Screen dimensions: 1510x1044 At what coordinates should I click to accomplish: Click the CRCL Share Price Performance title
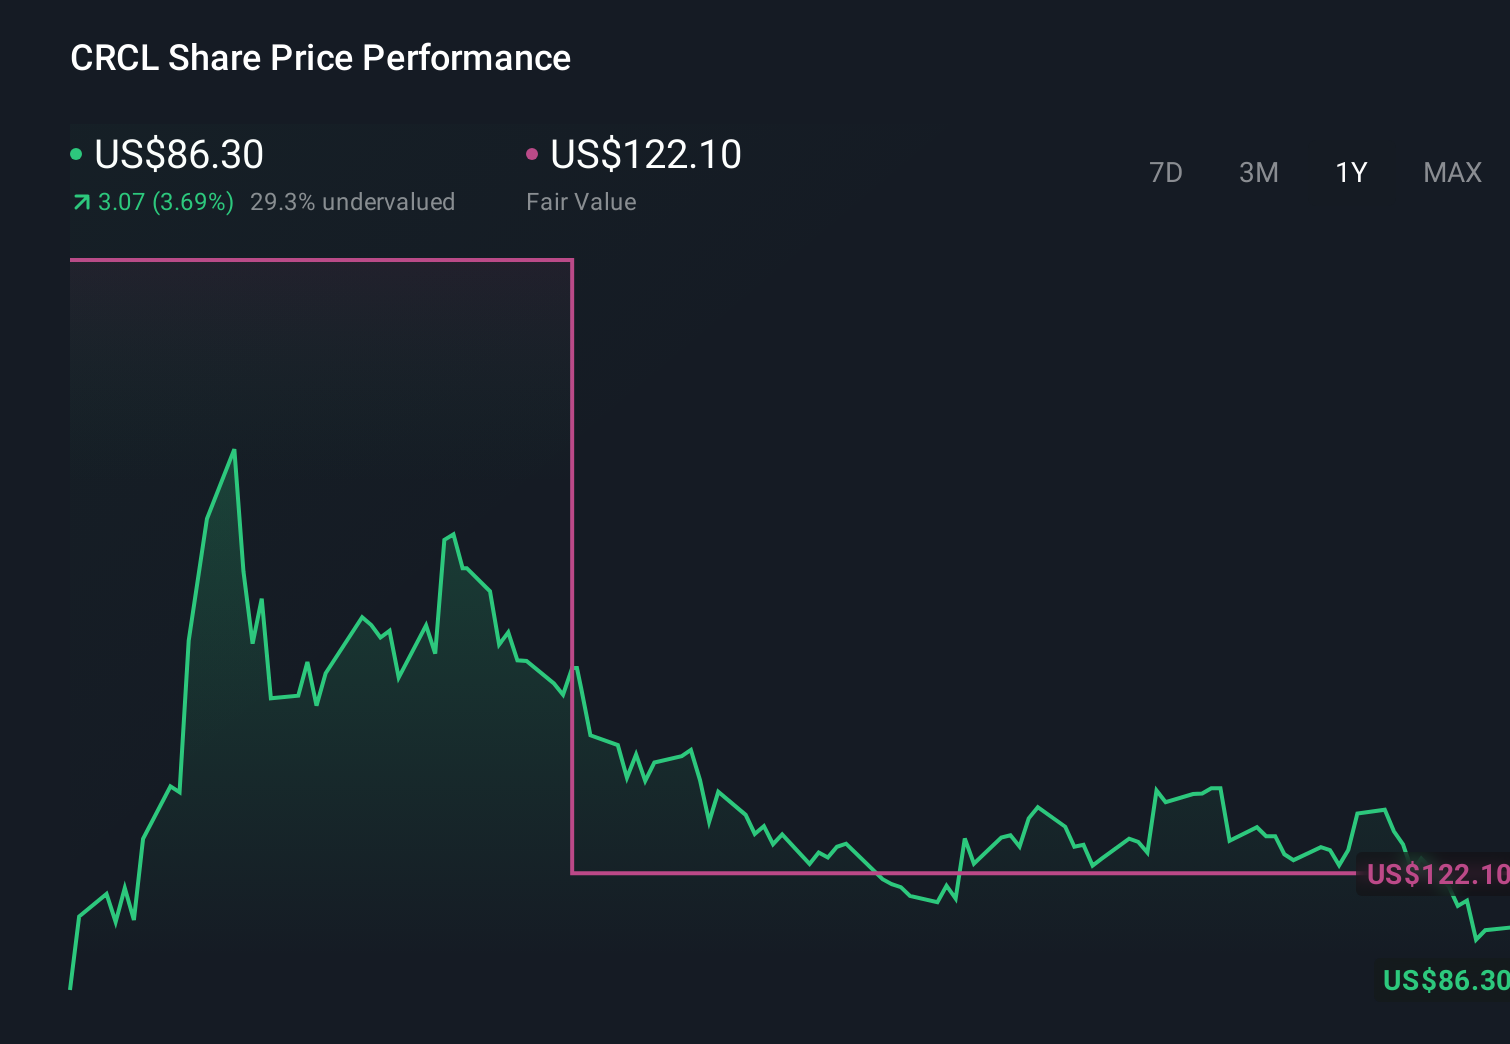coord(320,57)
